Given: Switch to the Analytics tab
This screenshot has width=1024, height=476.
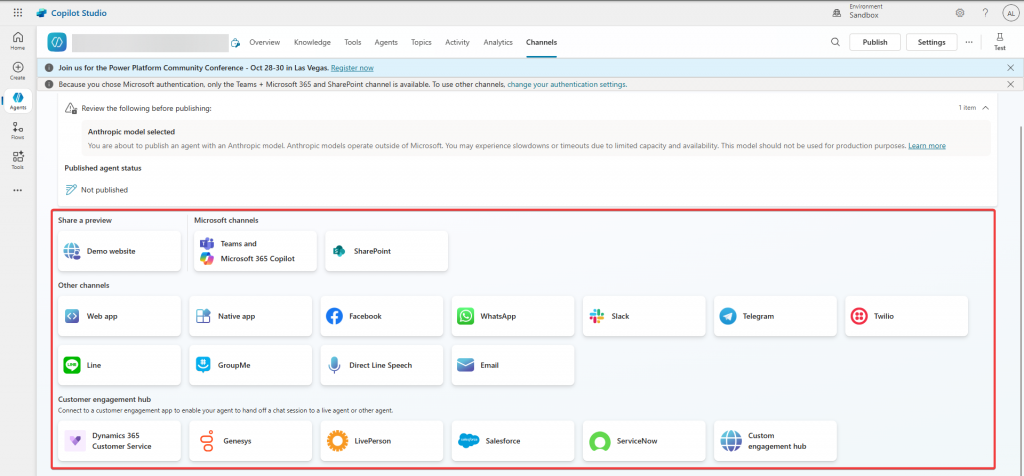Looking at the screenshot, I should (498, 42).
